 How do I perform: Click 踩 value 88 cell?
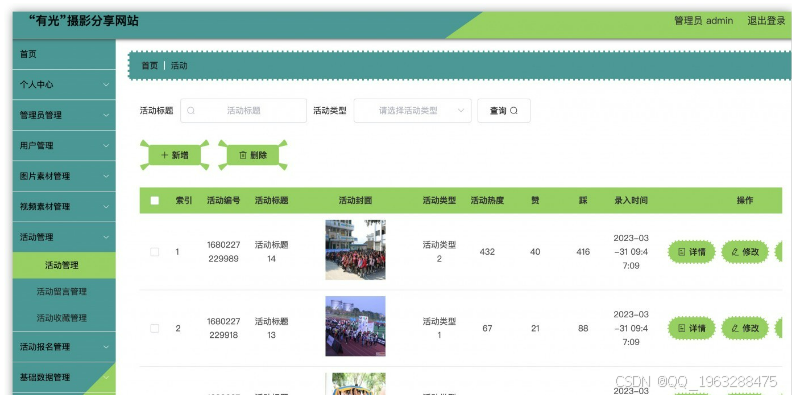coord(583,328)
